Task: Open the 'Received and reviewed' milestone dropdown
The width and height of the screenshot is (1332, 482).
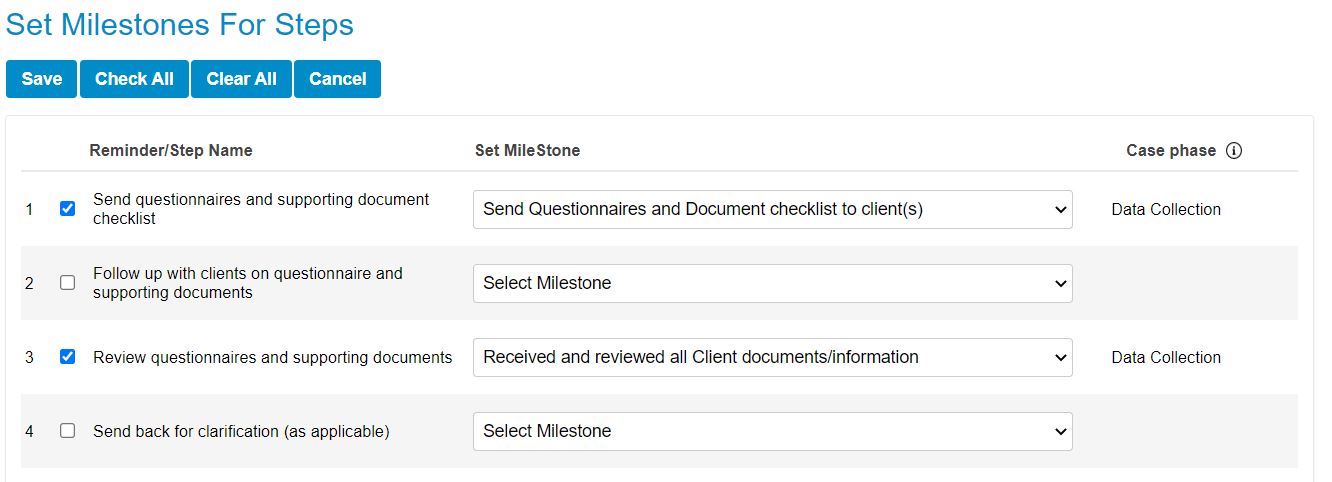Action: [x=773, y=357]
